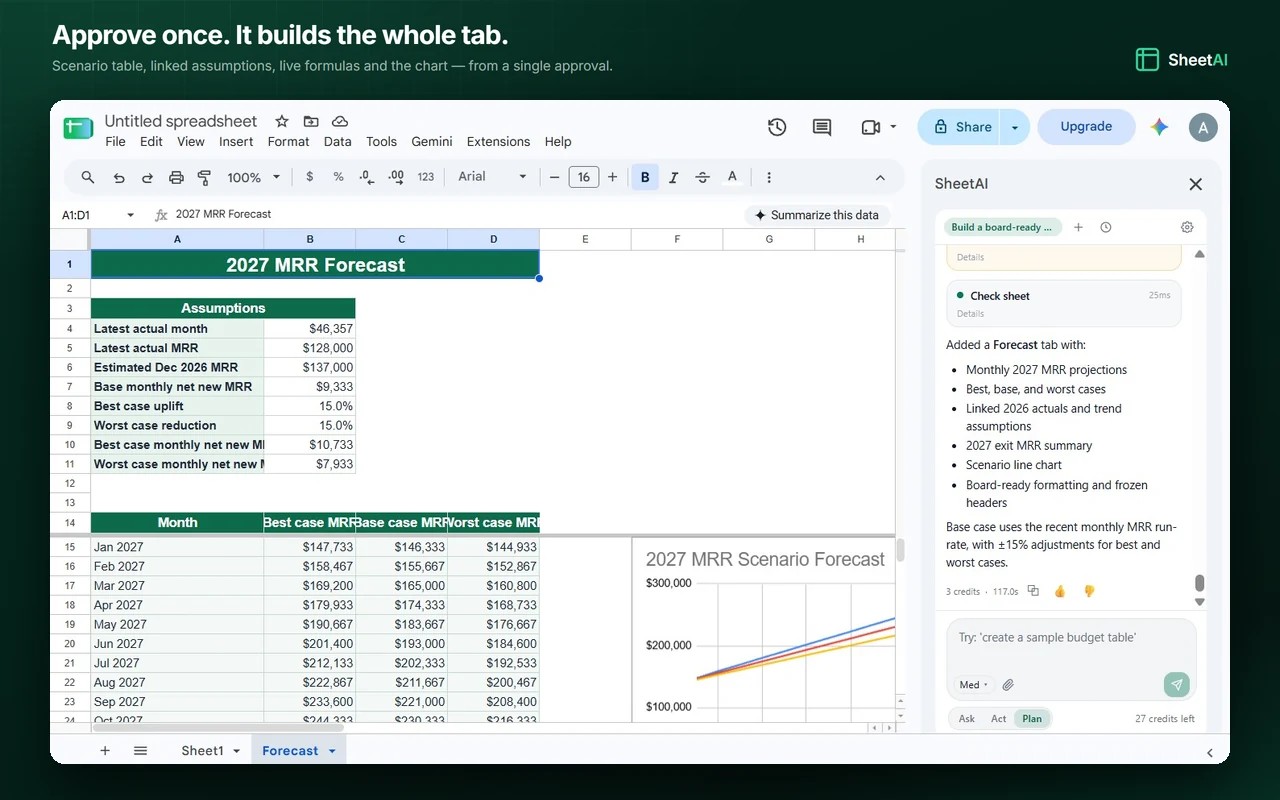1280x800 pixels.
Task: Toggle bold formatting
Action: (645, 177)
